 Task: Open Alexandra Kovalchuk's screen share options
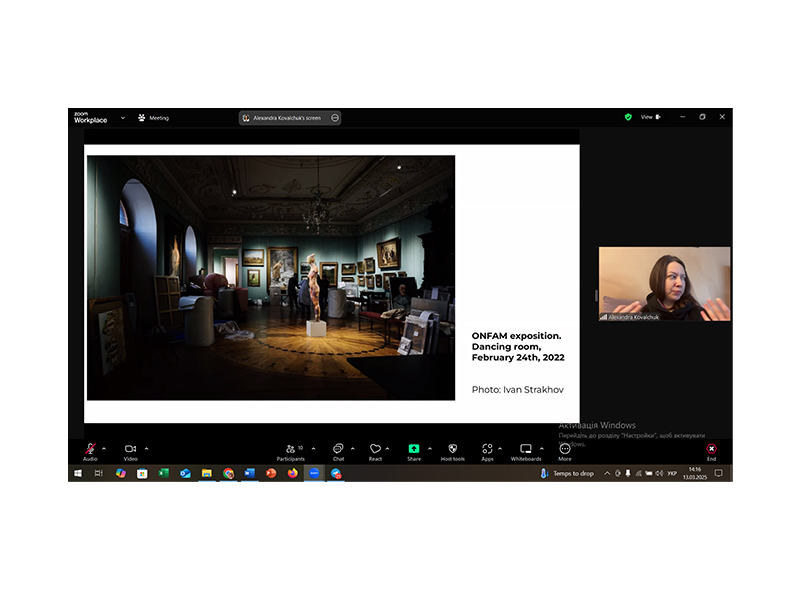point(335,118)
